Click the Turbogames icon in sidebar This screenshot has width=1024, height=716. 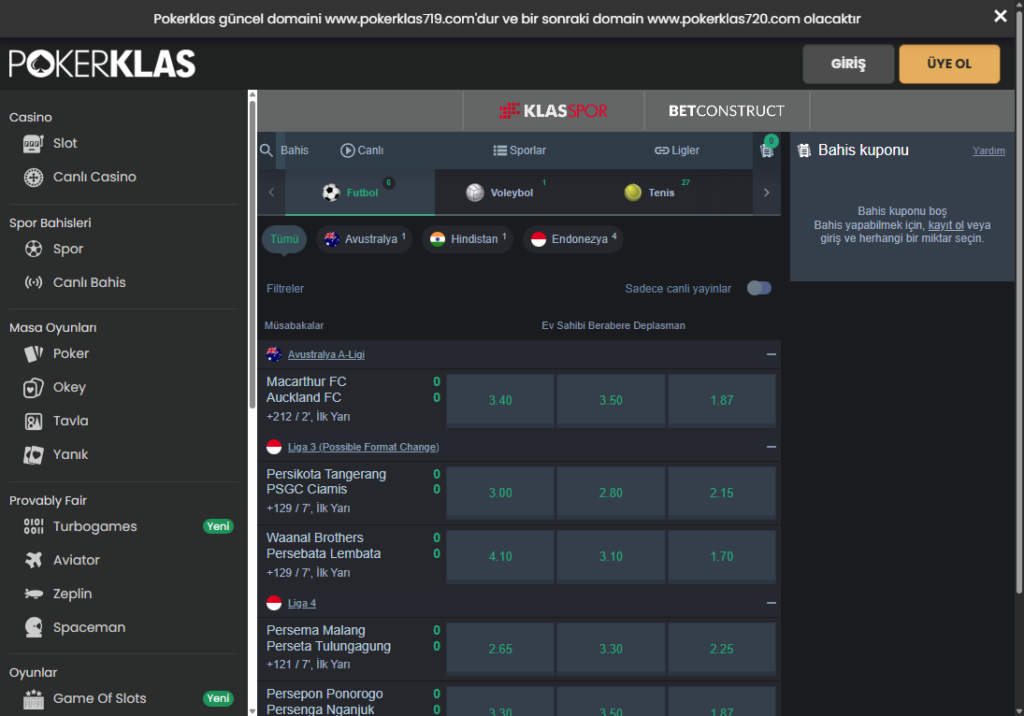pyautogui.click(x=34, y=527)
